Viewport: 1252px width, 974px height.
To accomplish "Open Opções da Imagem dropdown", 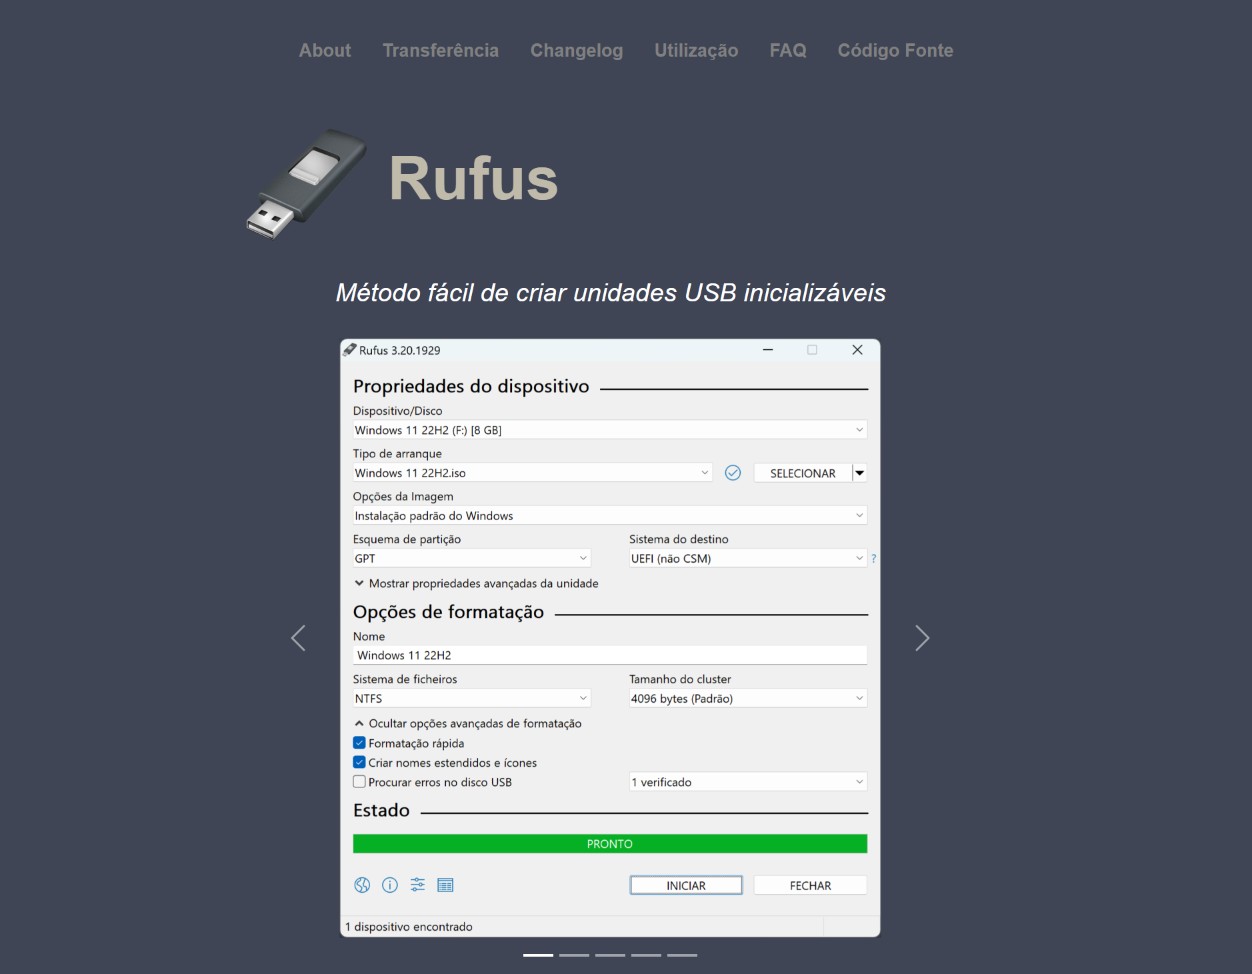I will (x=610, y=516).
